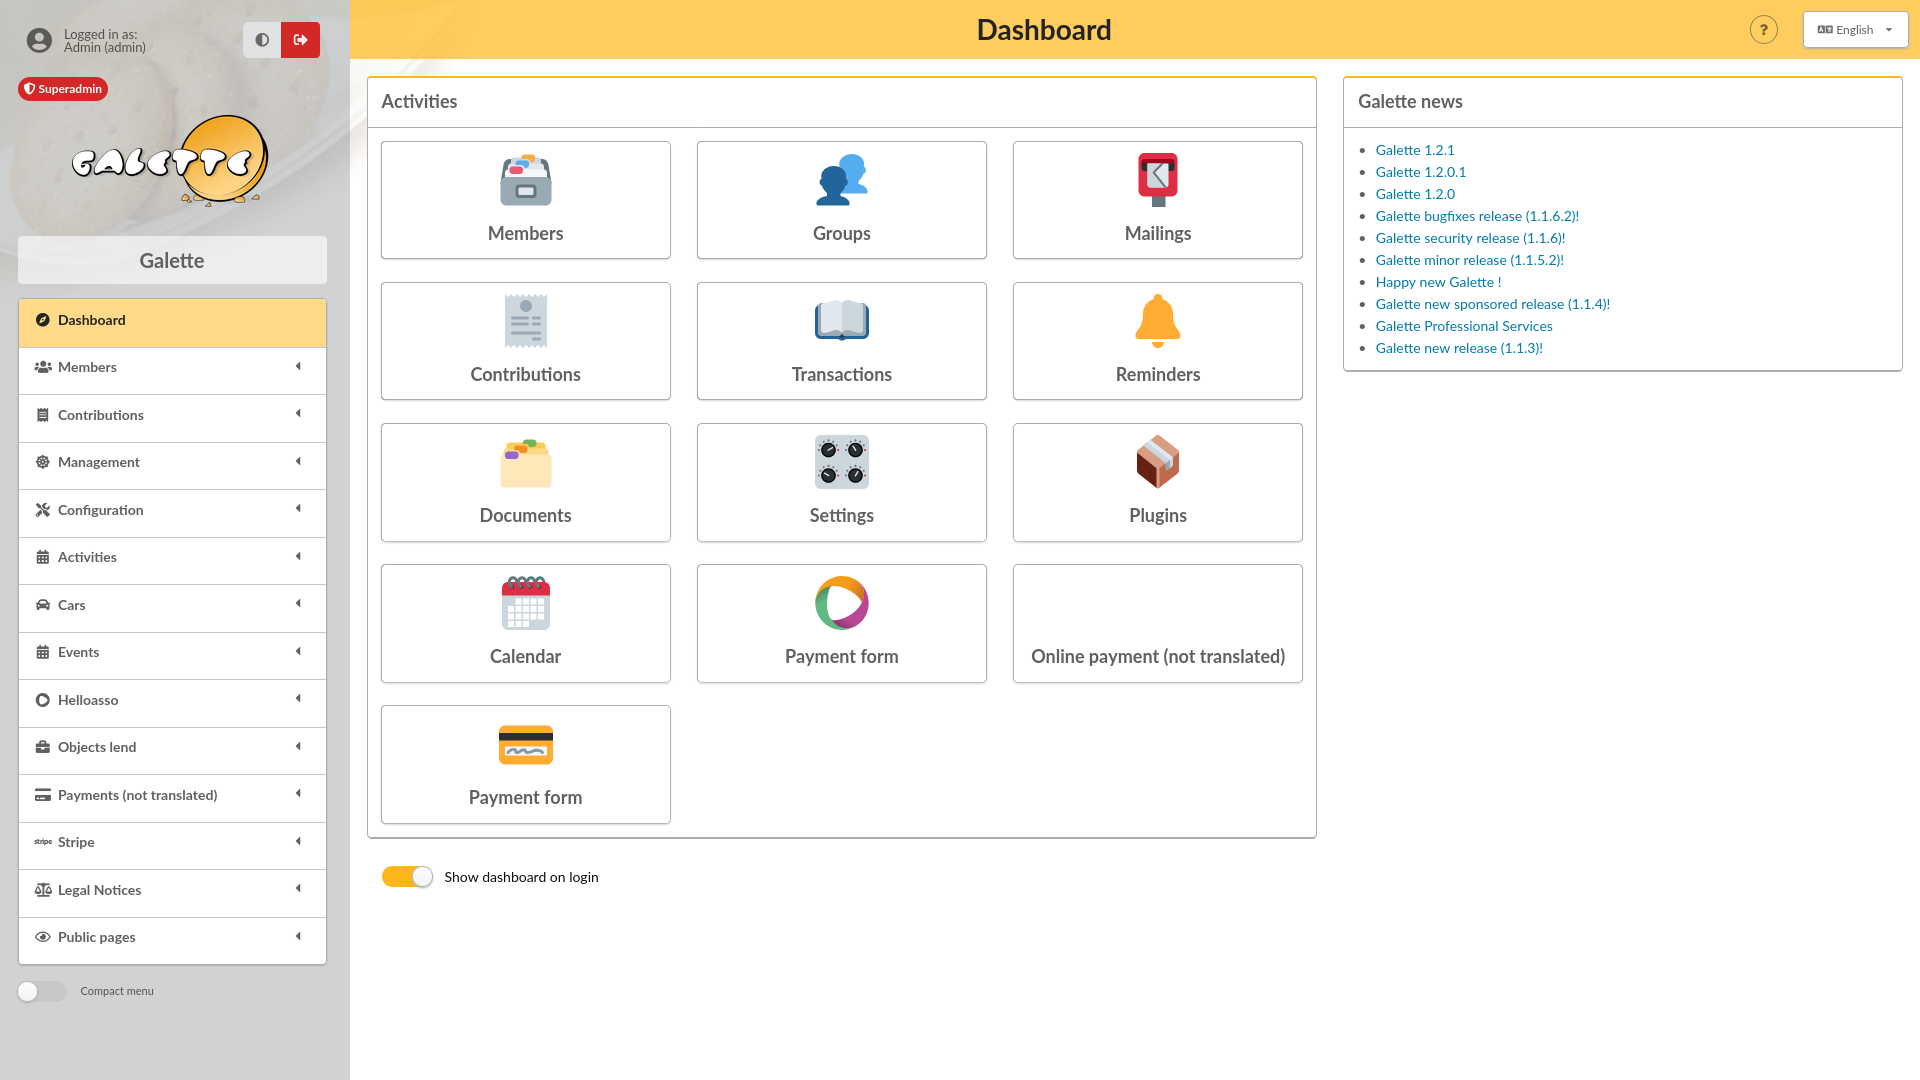Image resolution: width=1920 pixels, height=1080 pixels.
Task: Open the Galette 1.2.0 news link
Action: [1415, 194]
